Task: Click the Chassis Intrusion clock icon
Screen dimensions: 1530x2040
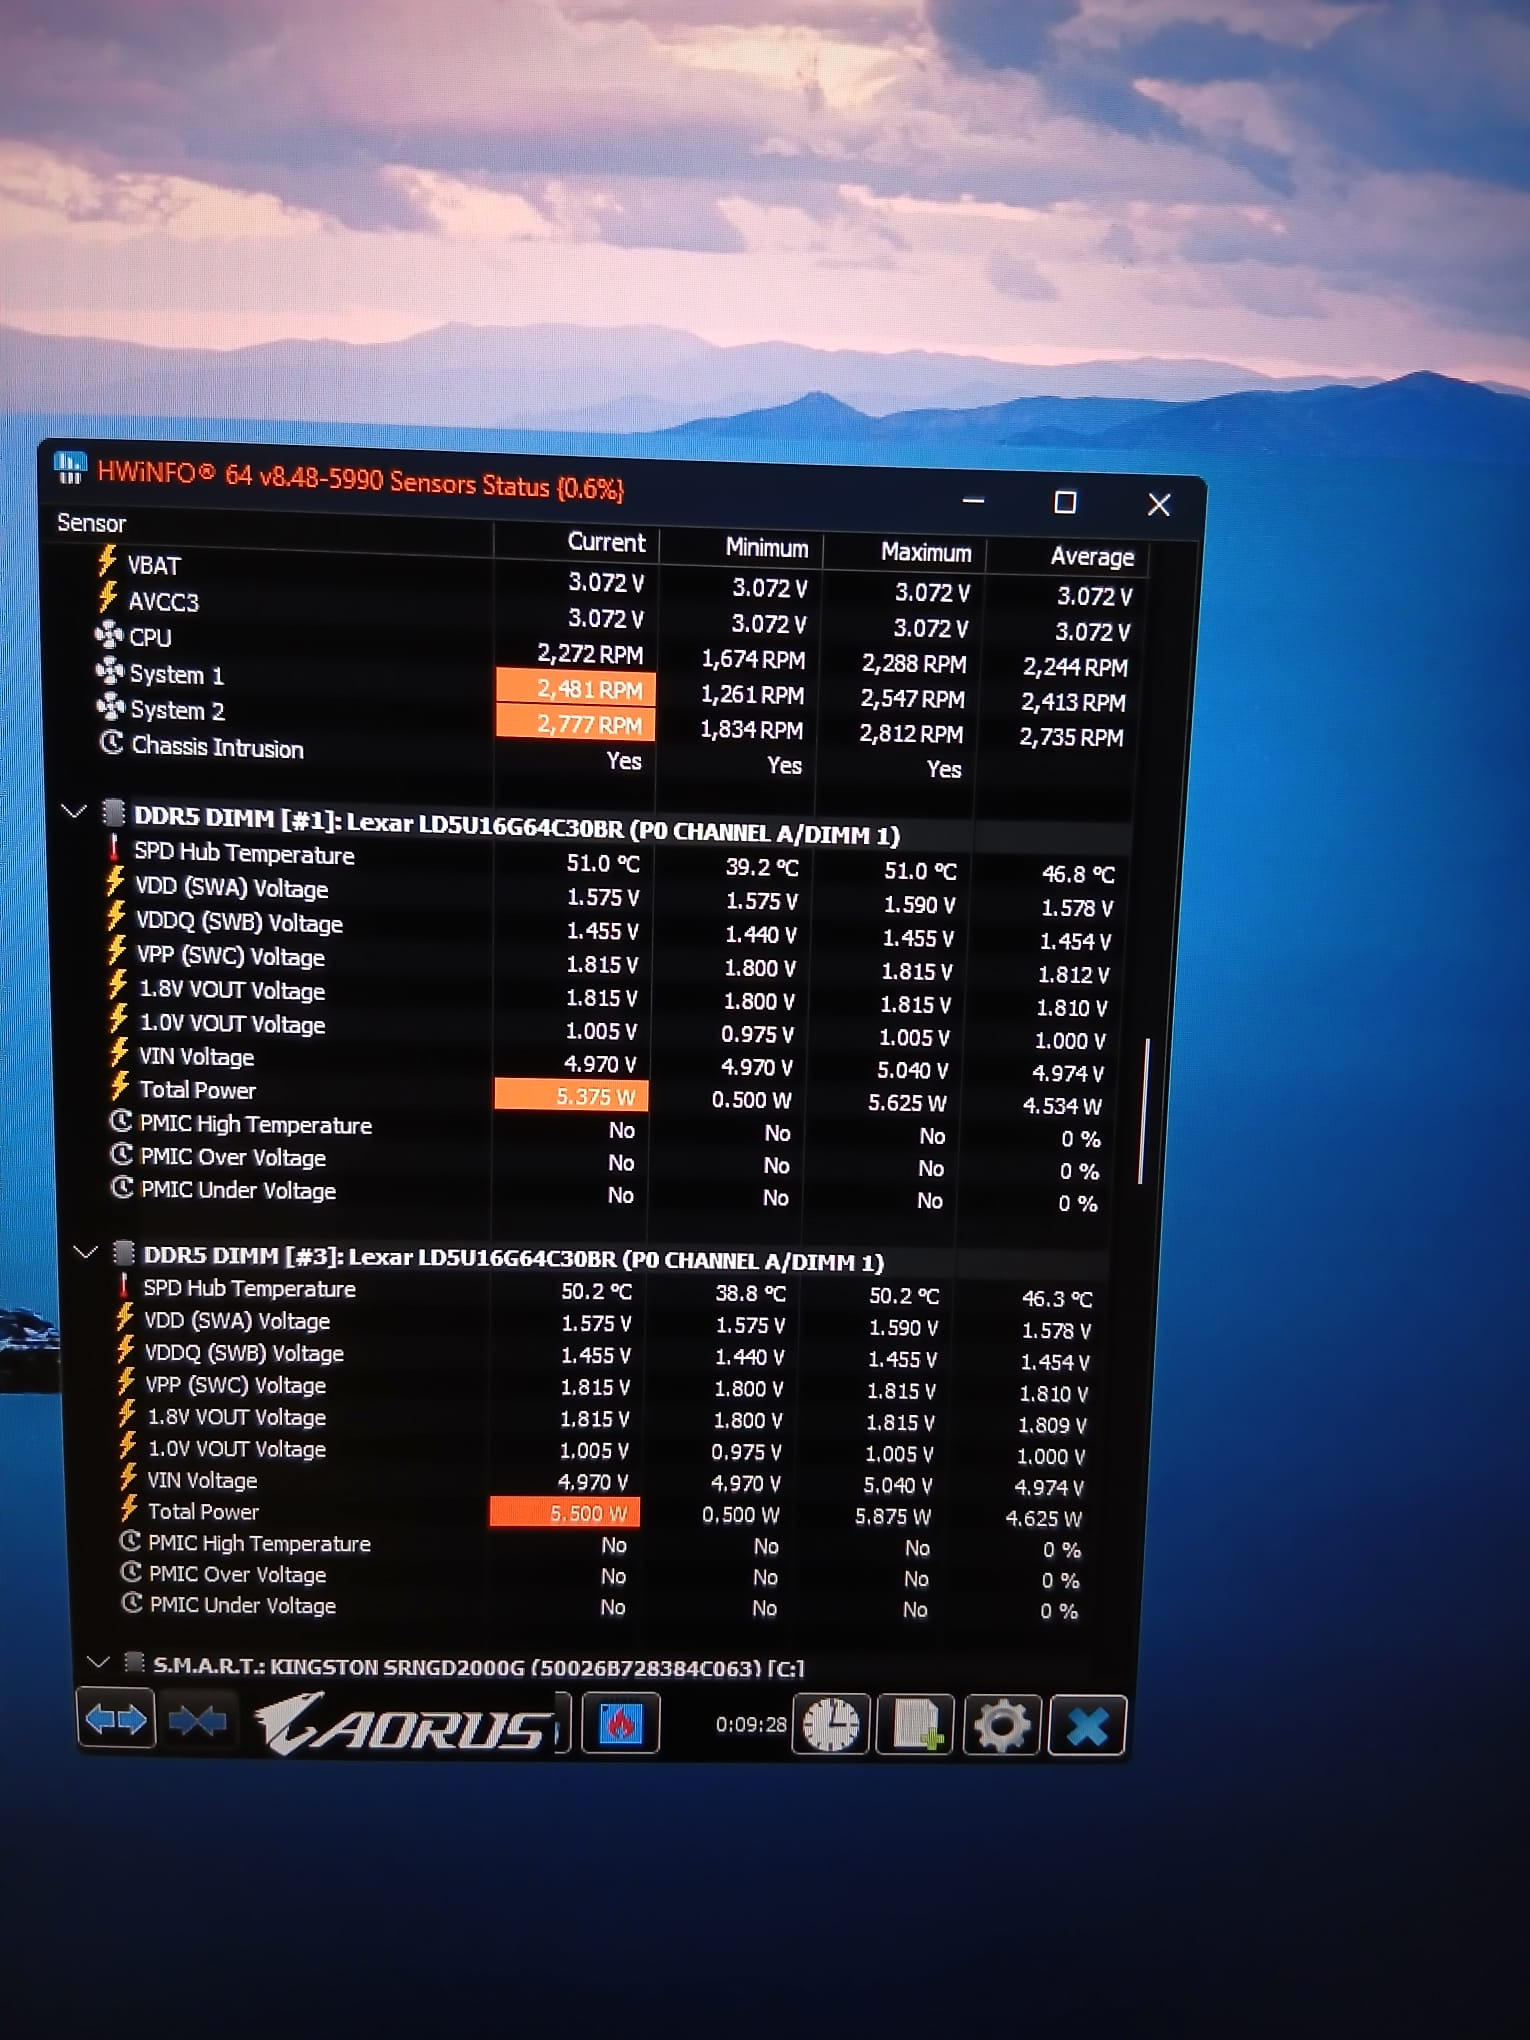Action: (111, 743)
